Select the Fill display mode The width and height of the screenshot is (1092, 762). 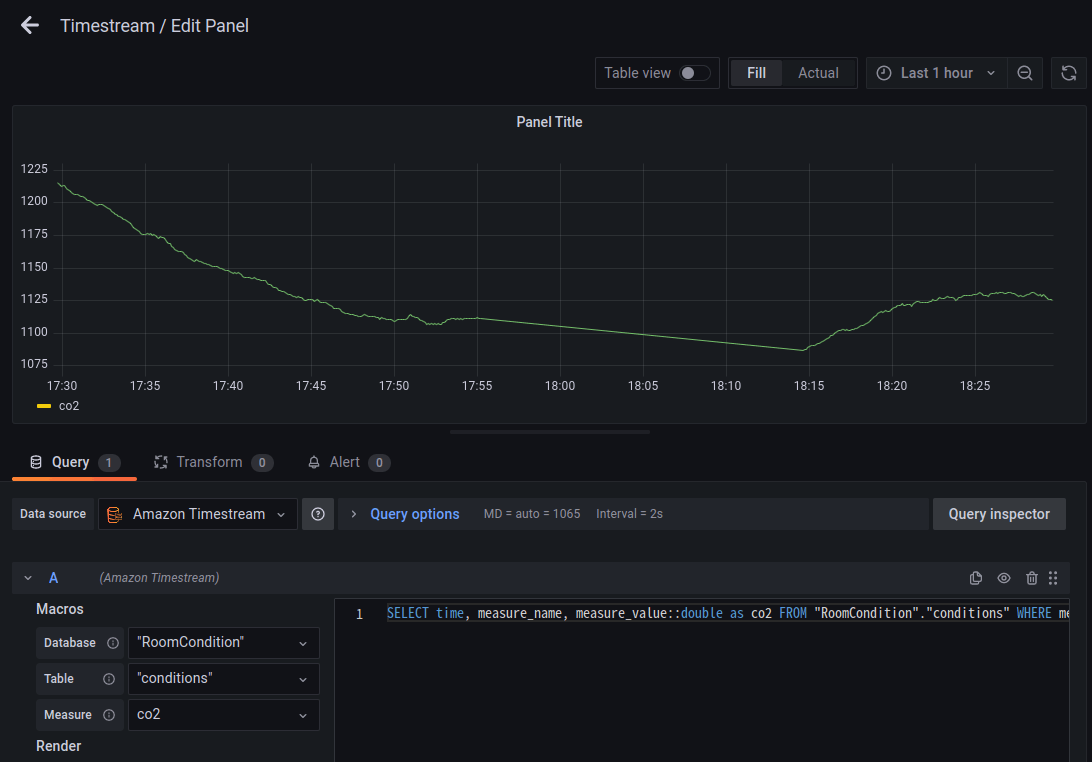click(756, 73)
